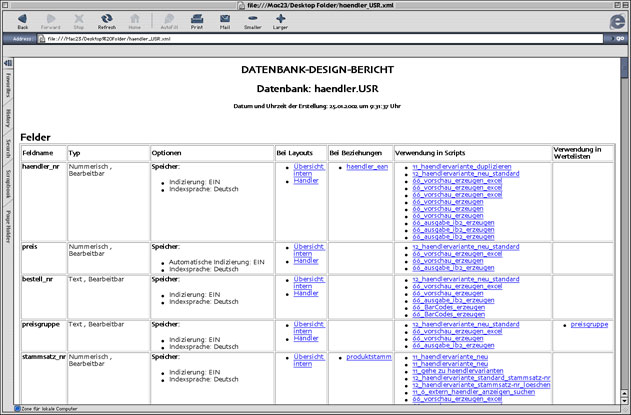Image resolution: width=631 pixels, height=415 pixels.
Task: Click the scrollbar up arrow
Action: (624, 393)
